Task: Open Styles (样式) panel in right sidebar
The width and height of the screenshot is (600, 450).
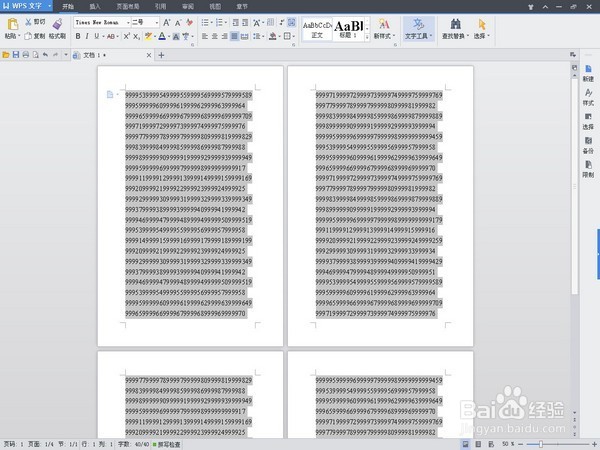Action: click(588, 97)
